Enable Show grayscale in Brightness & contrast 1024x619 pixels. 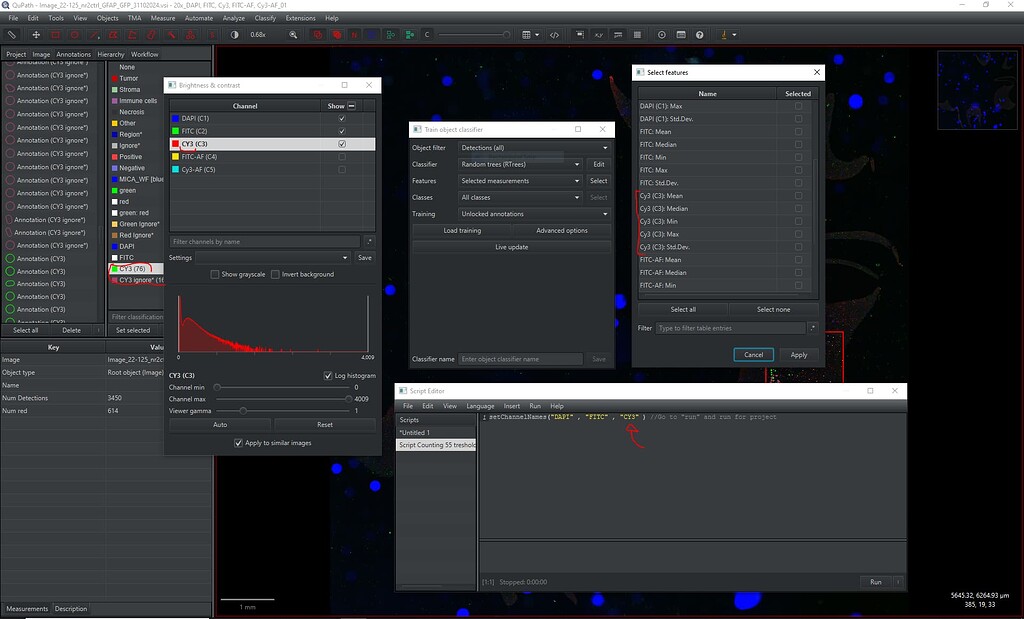tap(215, 274)
